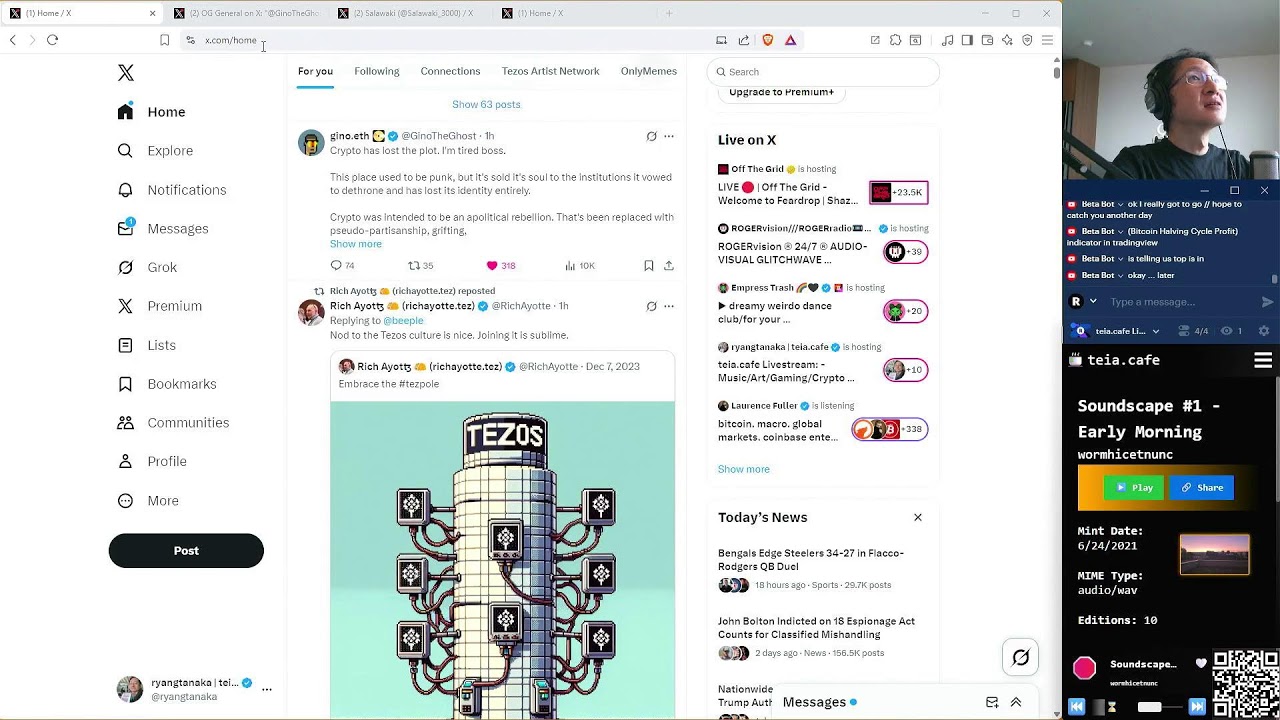Select the For you tab
This screenshot has height=720, width=1280.
click(315, 71)
